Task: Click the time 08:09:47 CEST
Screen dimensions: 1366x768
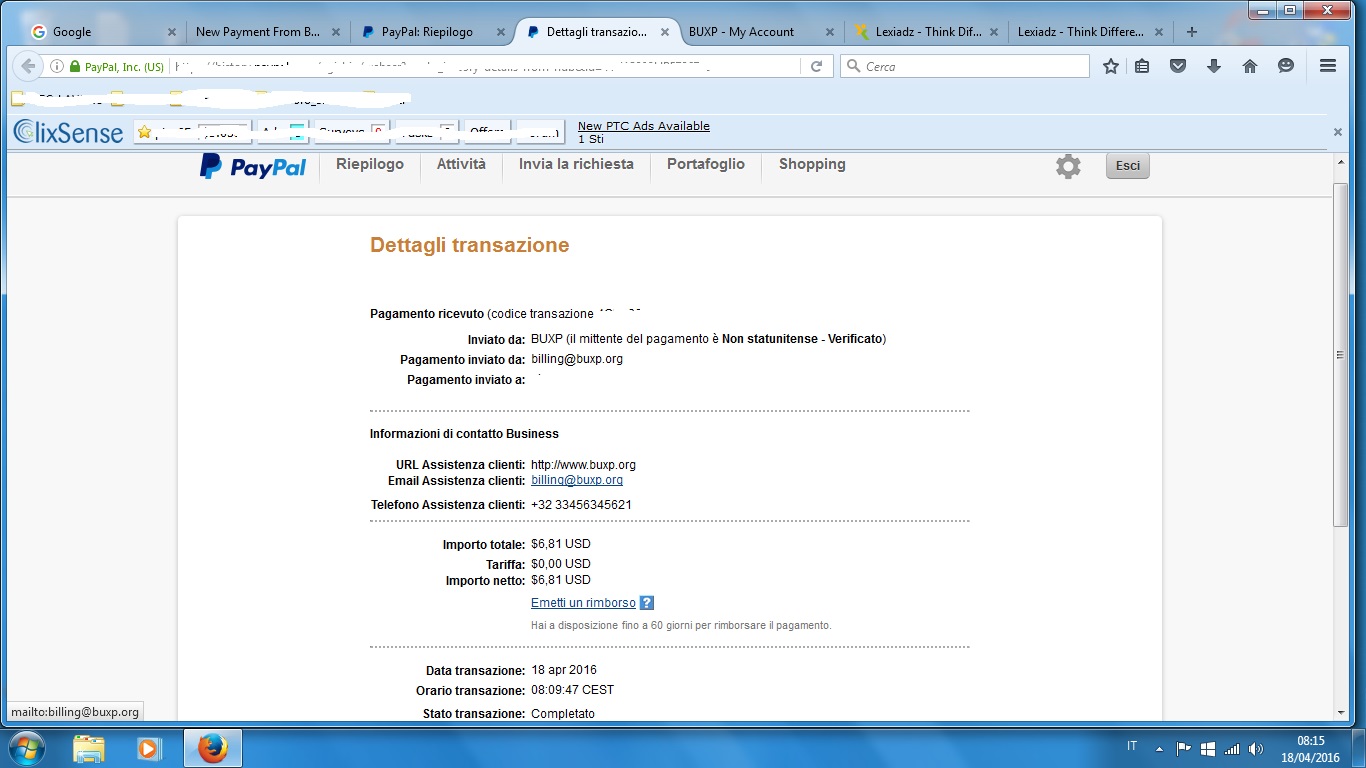Action: coord(572,690)
